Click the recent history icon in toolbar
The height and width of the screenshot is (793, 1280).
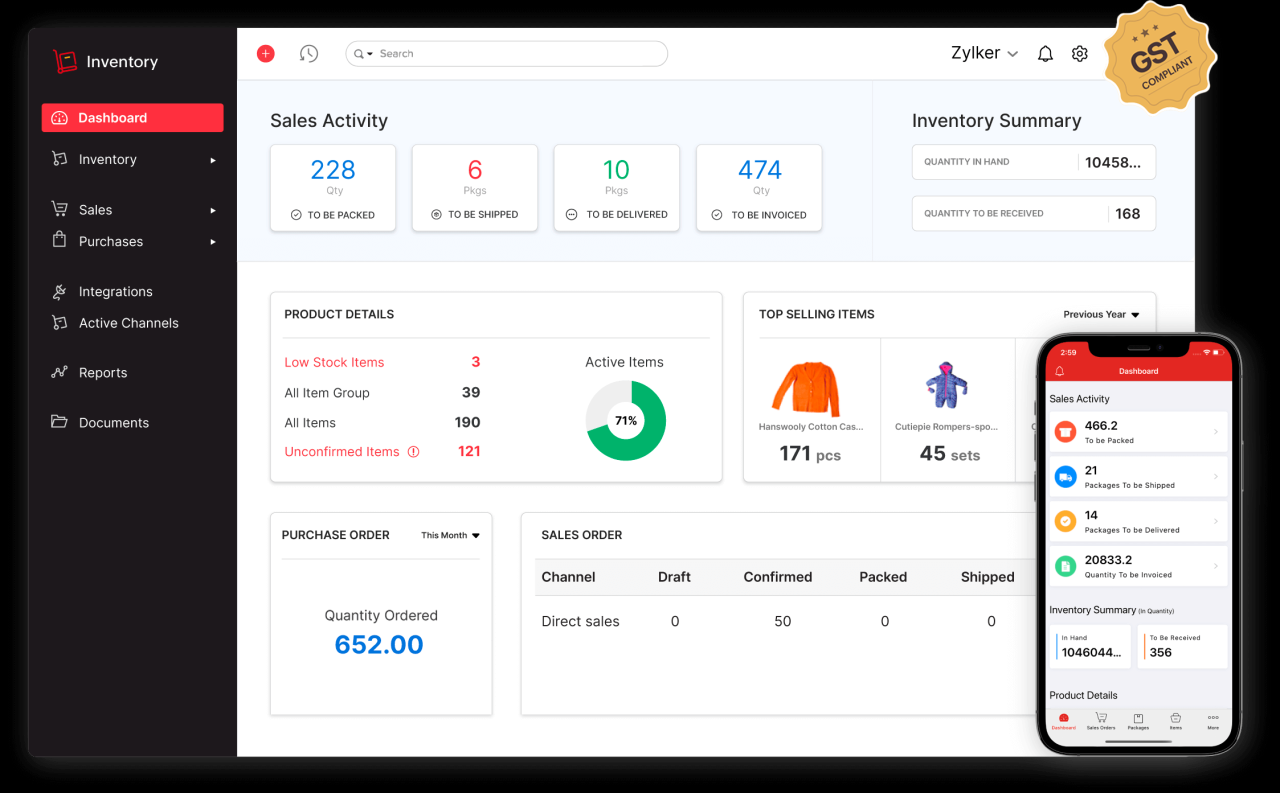coord(309,53)
